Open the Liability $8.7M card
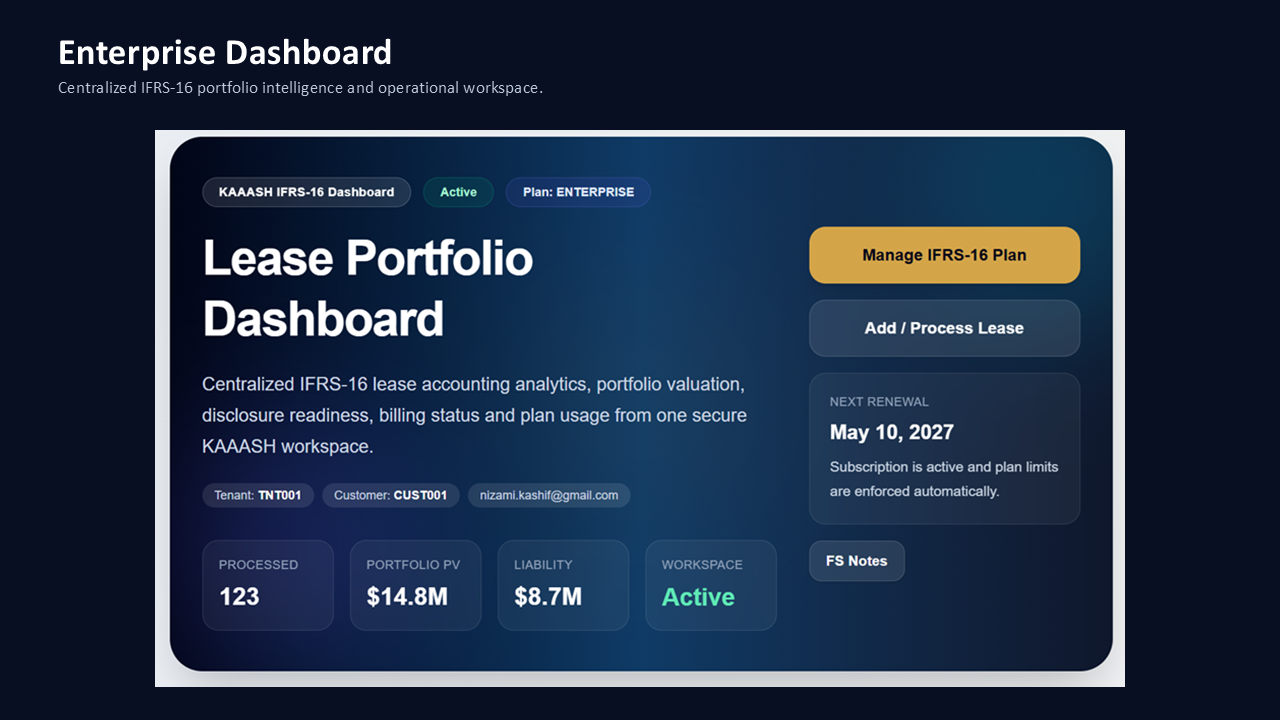Image resolution: width=1280 pixels, height=720 pixels. click(x=563, y=585)
